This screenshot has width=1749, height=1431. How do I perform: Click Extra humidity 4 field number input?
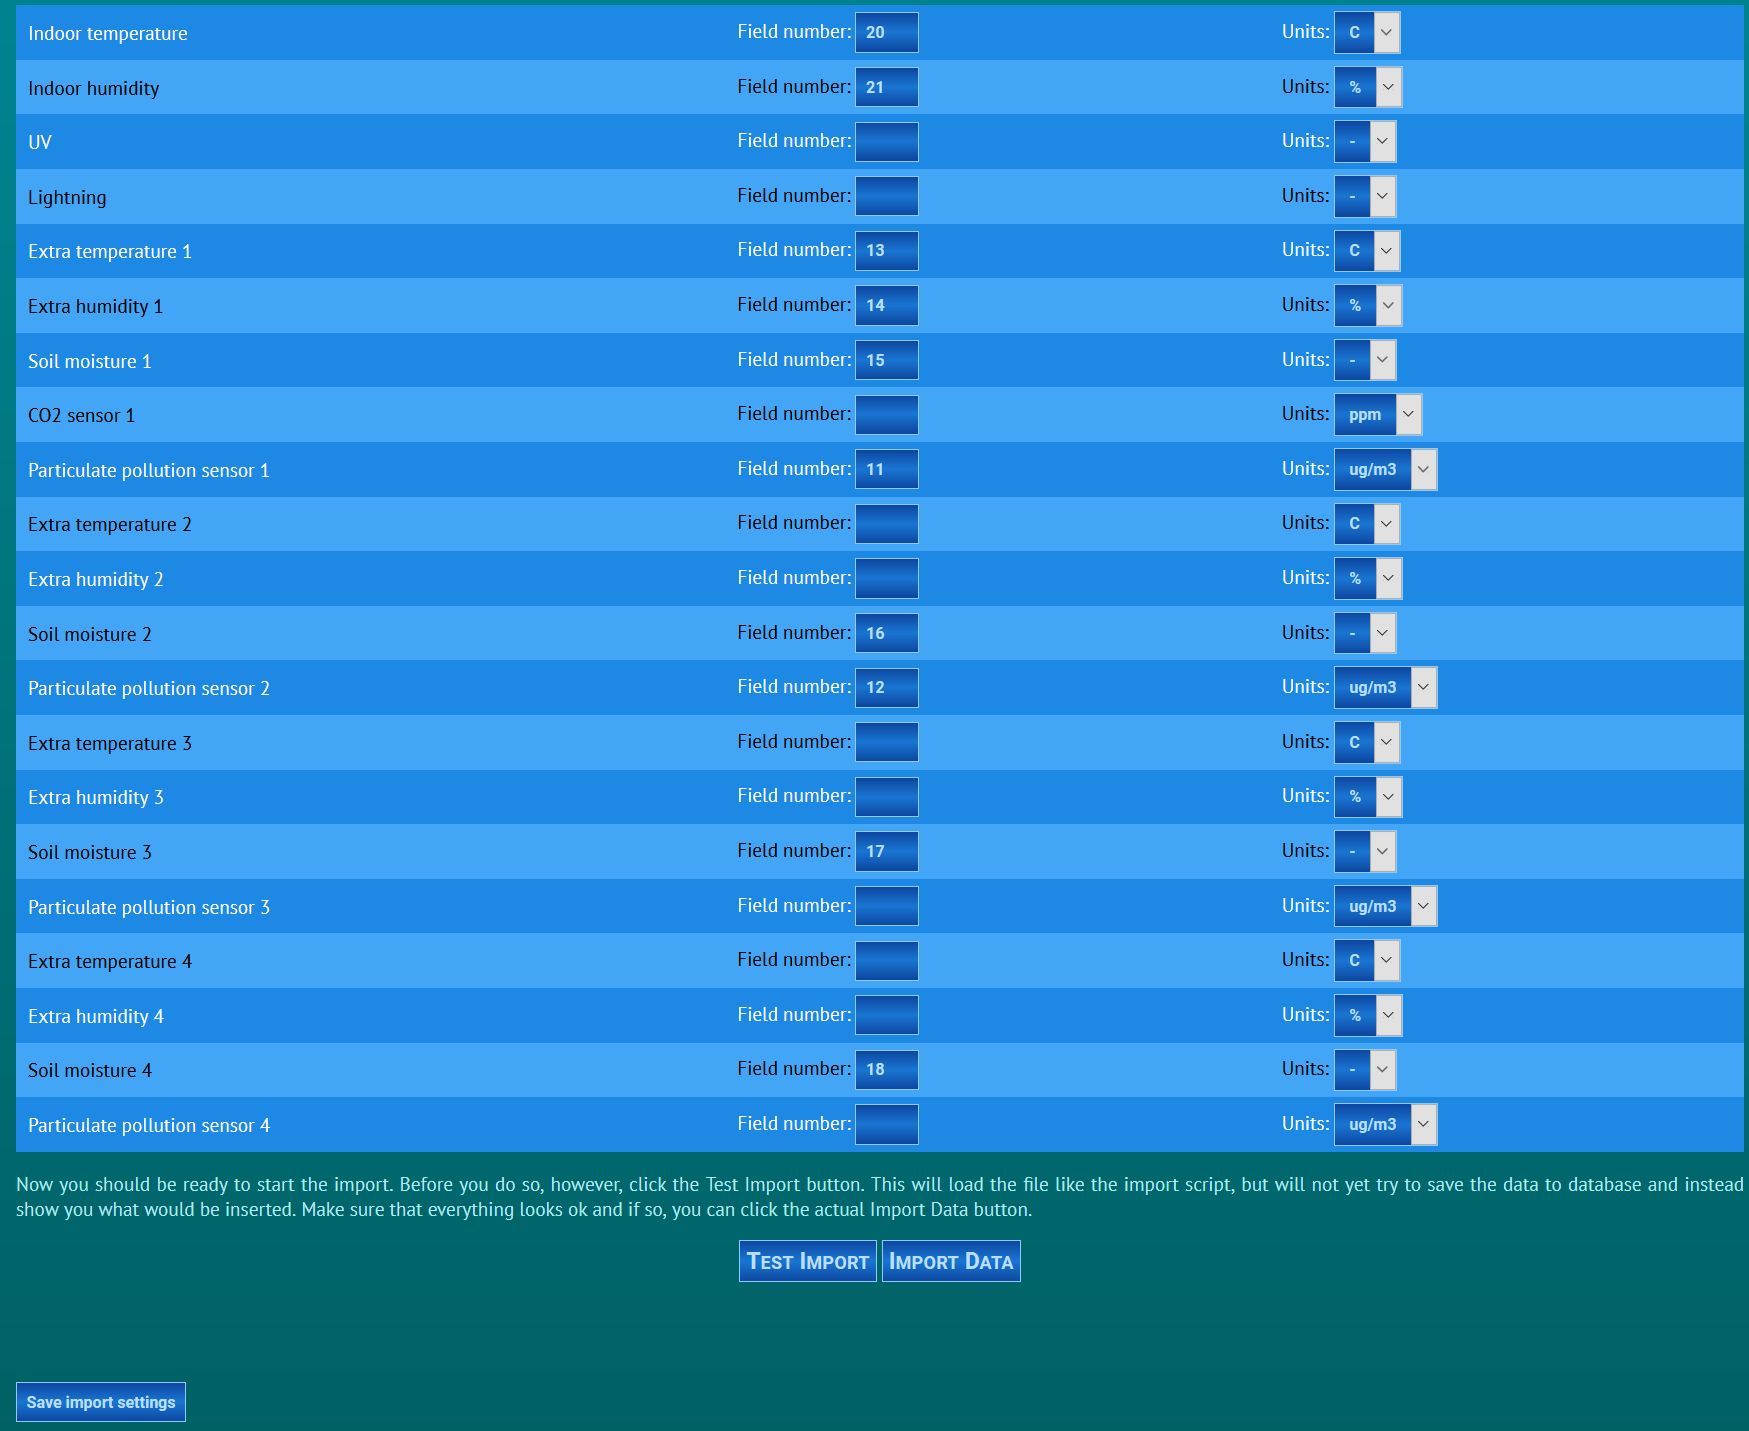pyautogui.click(x=887, y=1015)
